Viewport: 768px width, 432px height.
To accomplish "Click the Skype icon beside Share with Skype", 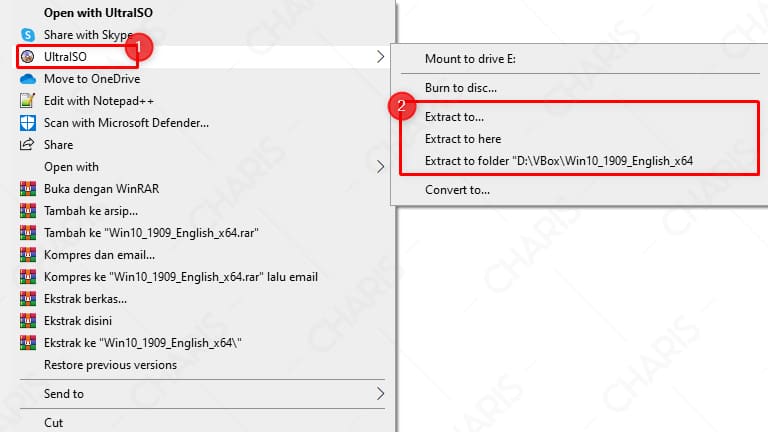I will 28,35.
